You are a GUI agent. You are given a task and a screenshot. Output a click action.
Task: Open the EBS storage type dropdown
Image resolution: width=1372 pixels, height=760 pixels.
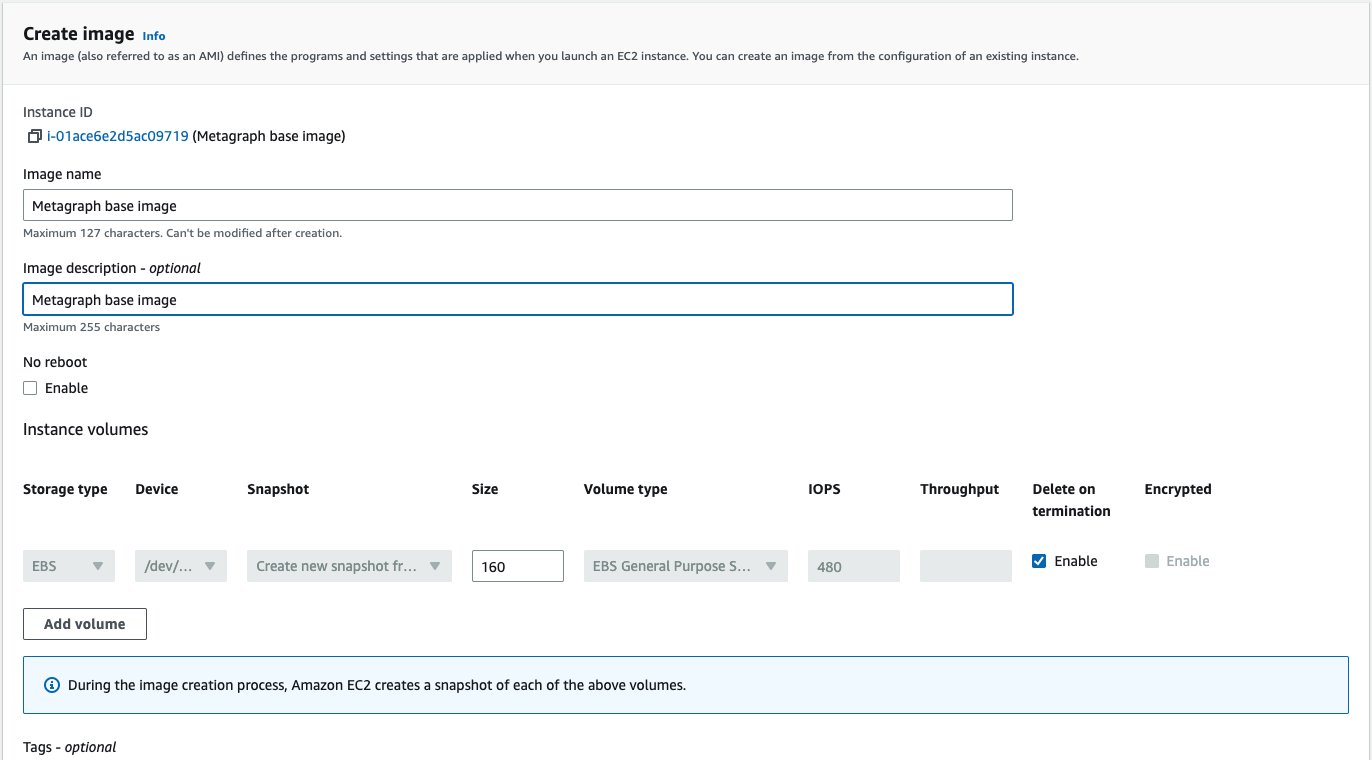pyautogui.click(x=69, y=566)
